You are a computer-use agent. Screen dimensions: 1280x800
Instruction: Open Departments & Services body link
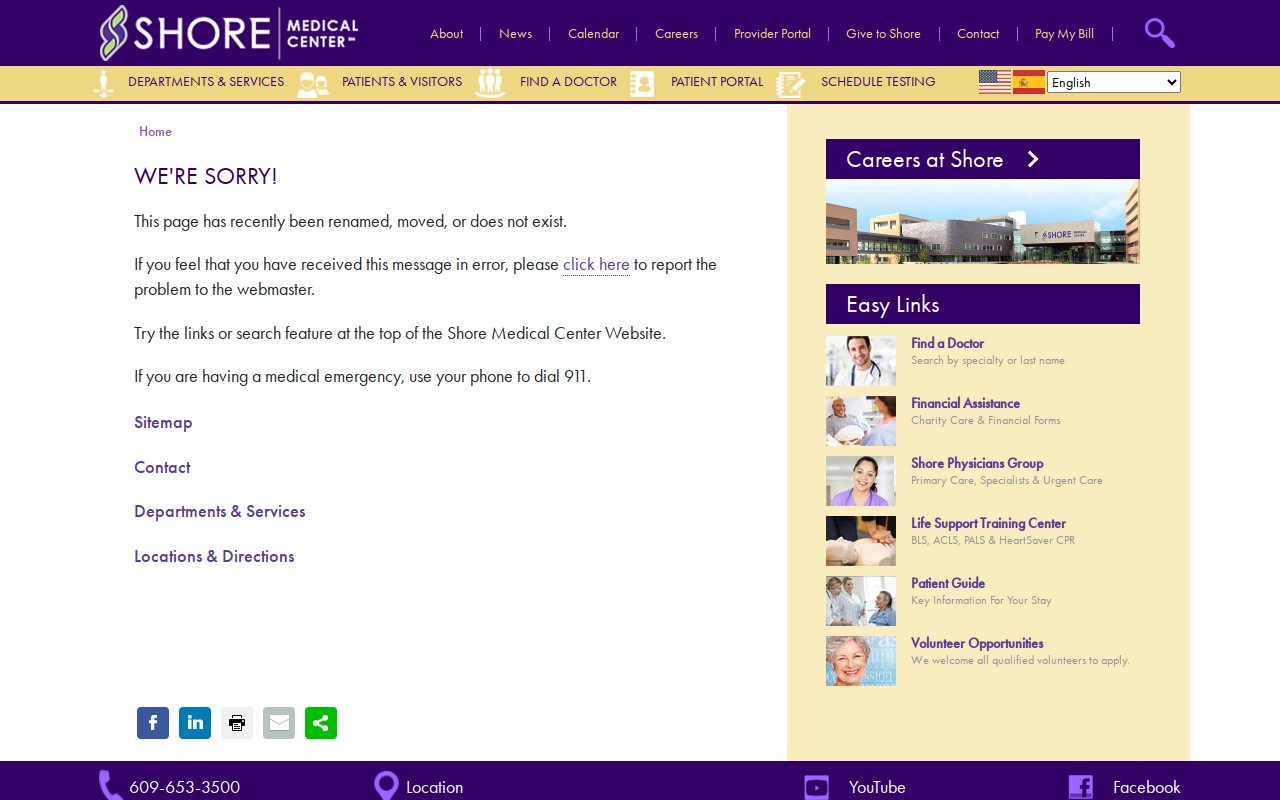[x=220, y=511]
